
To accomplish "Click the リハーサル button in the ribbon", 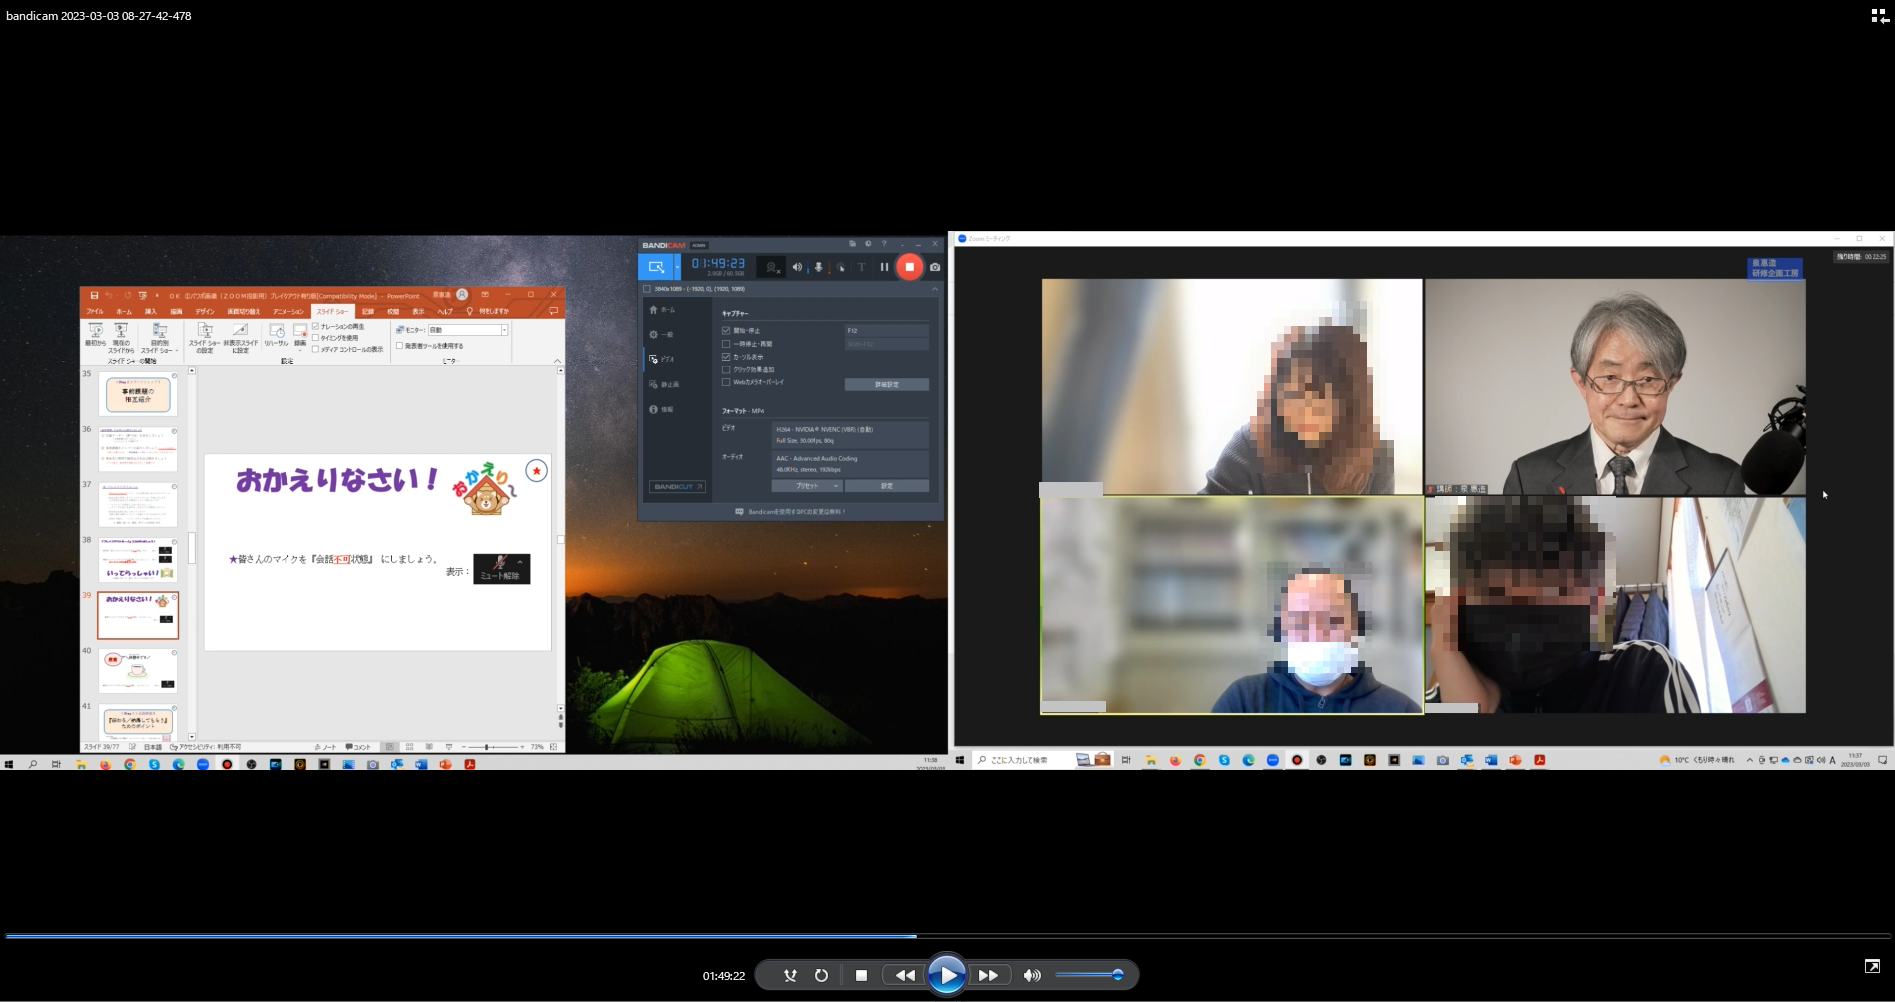I will tap(276, 336).
